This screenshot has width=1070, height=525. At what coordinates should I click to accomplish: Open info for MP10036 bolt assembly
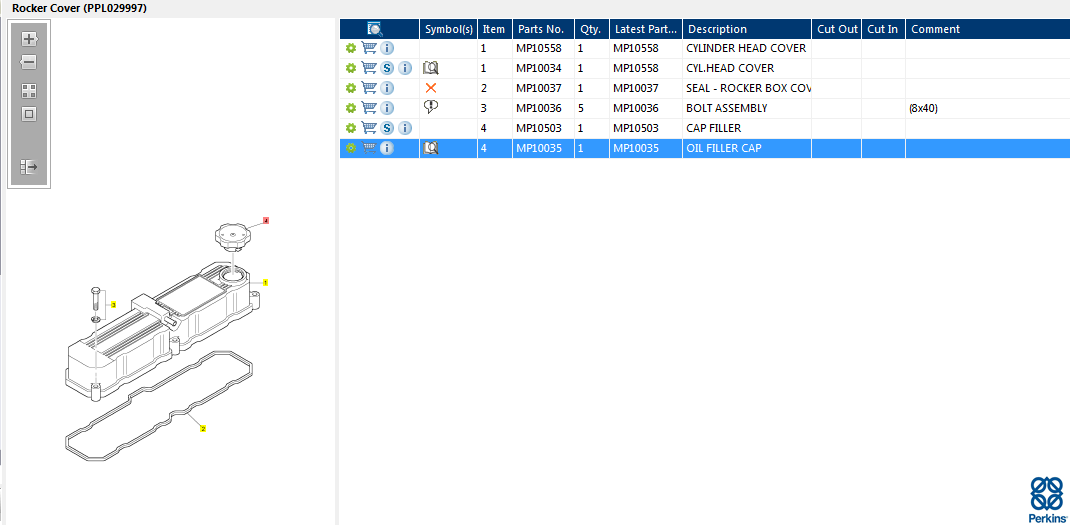pyautogui.click(x=387, y=108)
